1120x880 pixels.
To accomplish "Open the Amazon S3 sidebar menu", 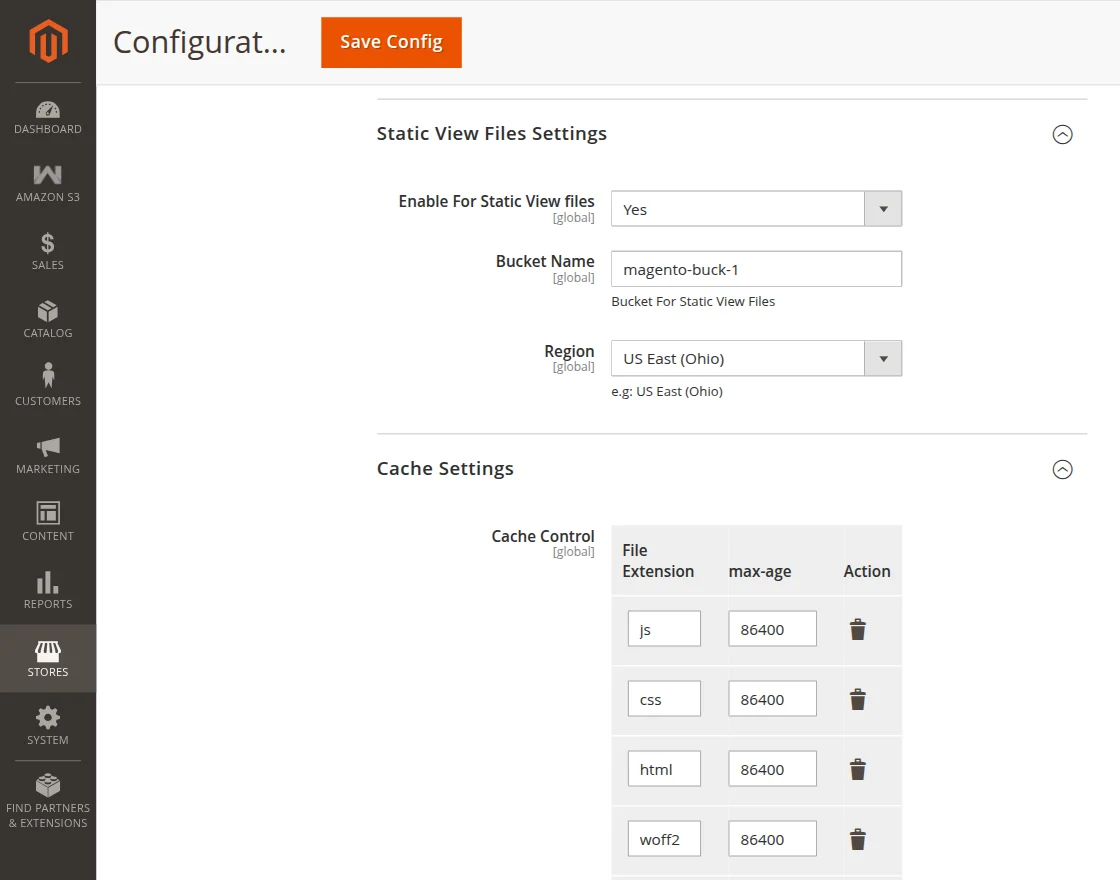I will pyautogui.click(x=48, y=185).
